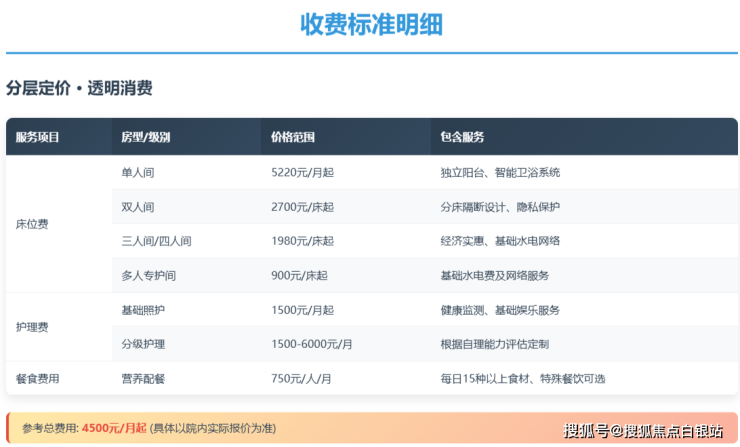The height and width of the screenshot is (447, 740).
Task: Click the 房型/级别 column header
Action: (145, 137)
